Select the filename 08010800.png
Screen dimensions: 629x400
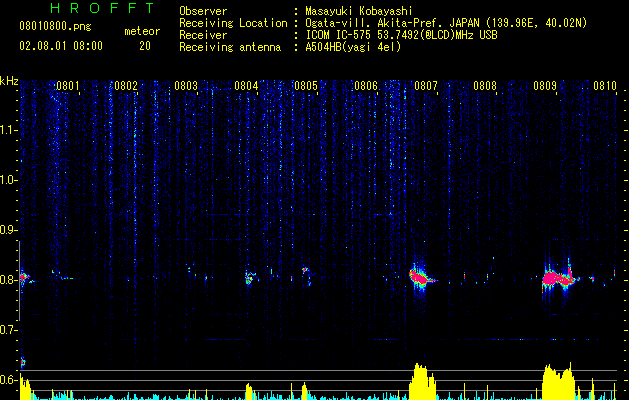point(55,27)
